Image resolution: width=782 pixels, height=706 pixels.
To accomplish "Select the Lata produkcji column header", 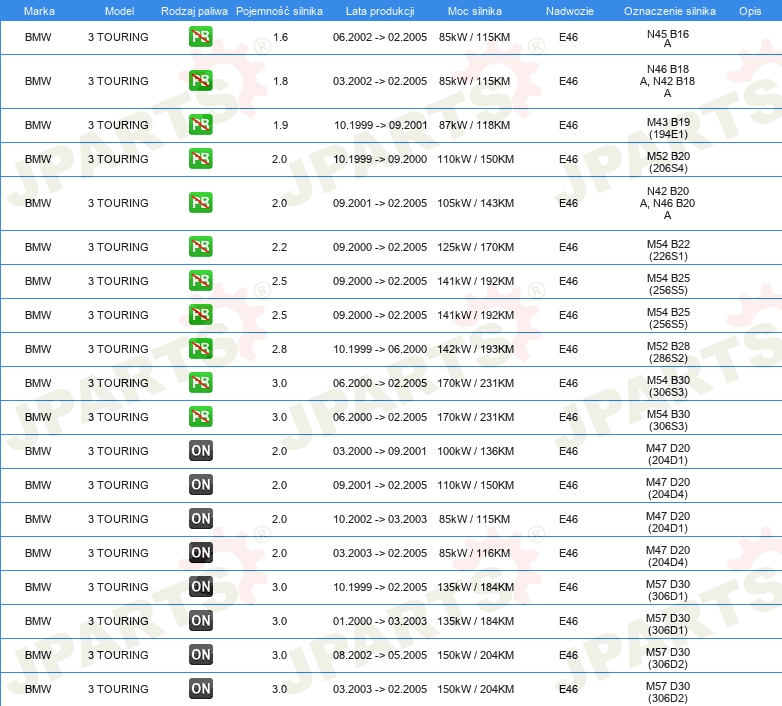I will tap(379, 10).
